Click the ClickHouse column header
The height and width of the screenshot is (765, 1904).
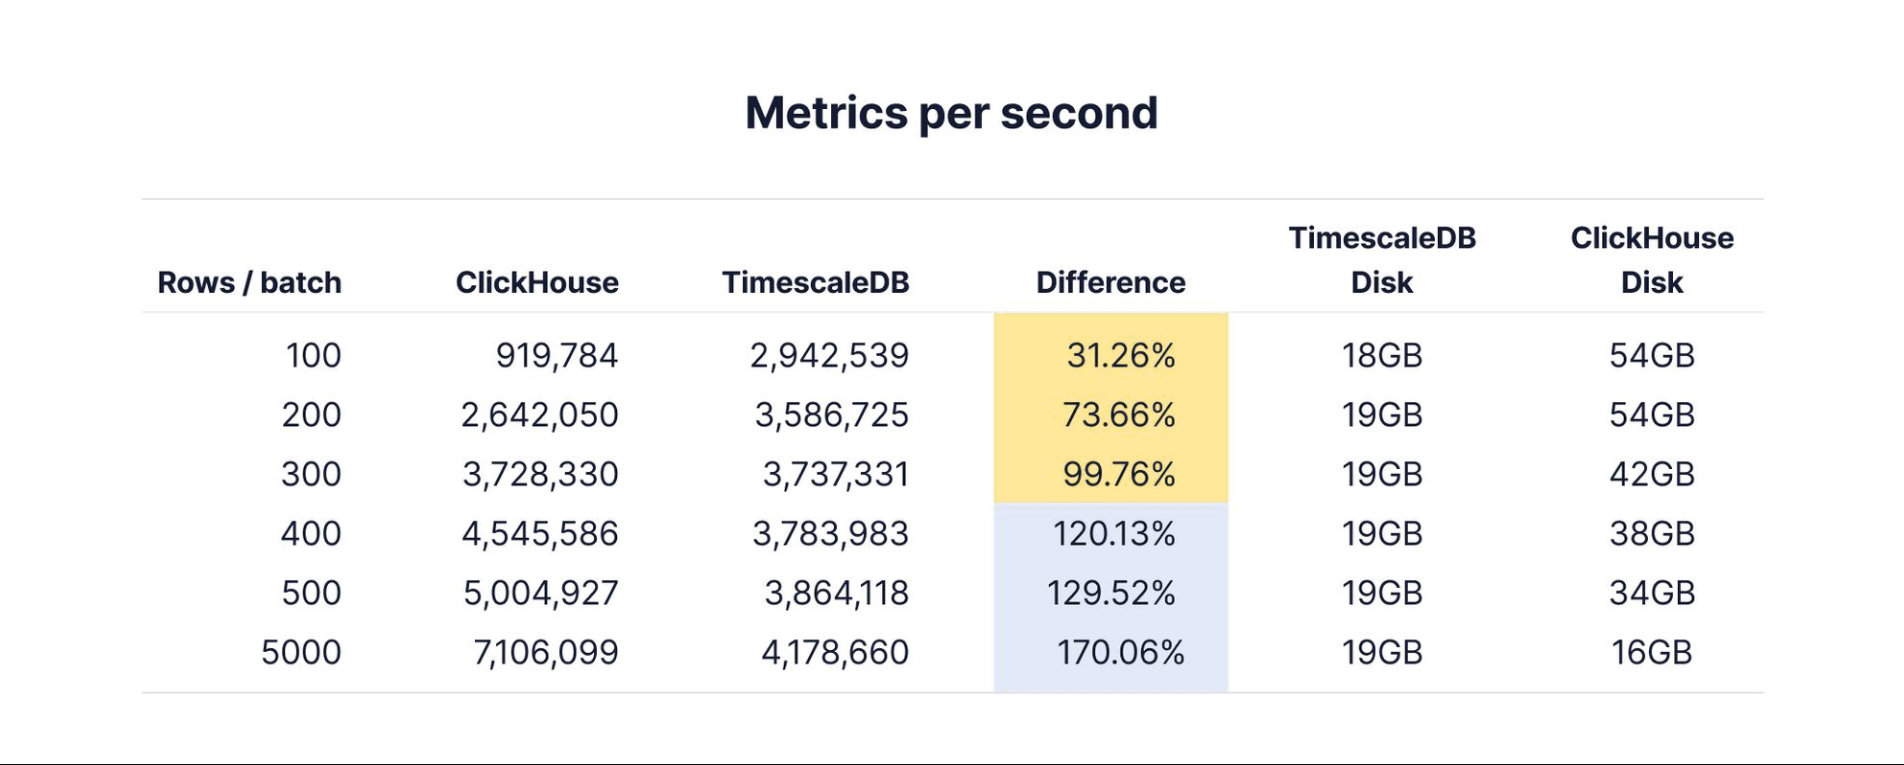[x=537, y=283]
